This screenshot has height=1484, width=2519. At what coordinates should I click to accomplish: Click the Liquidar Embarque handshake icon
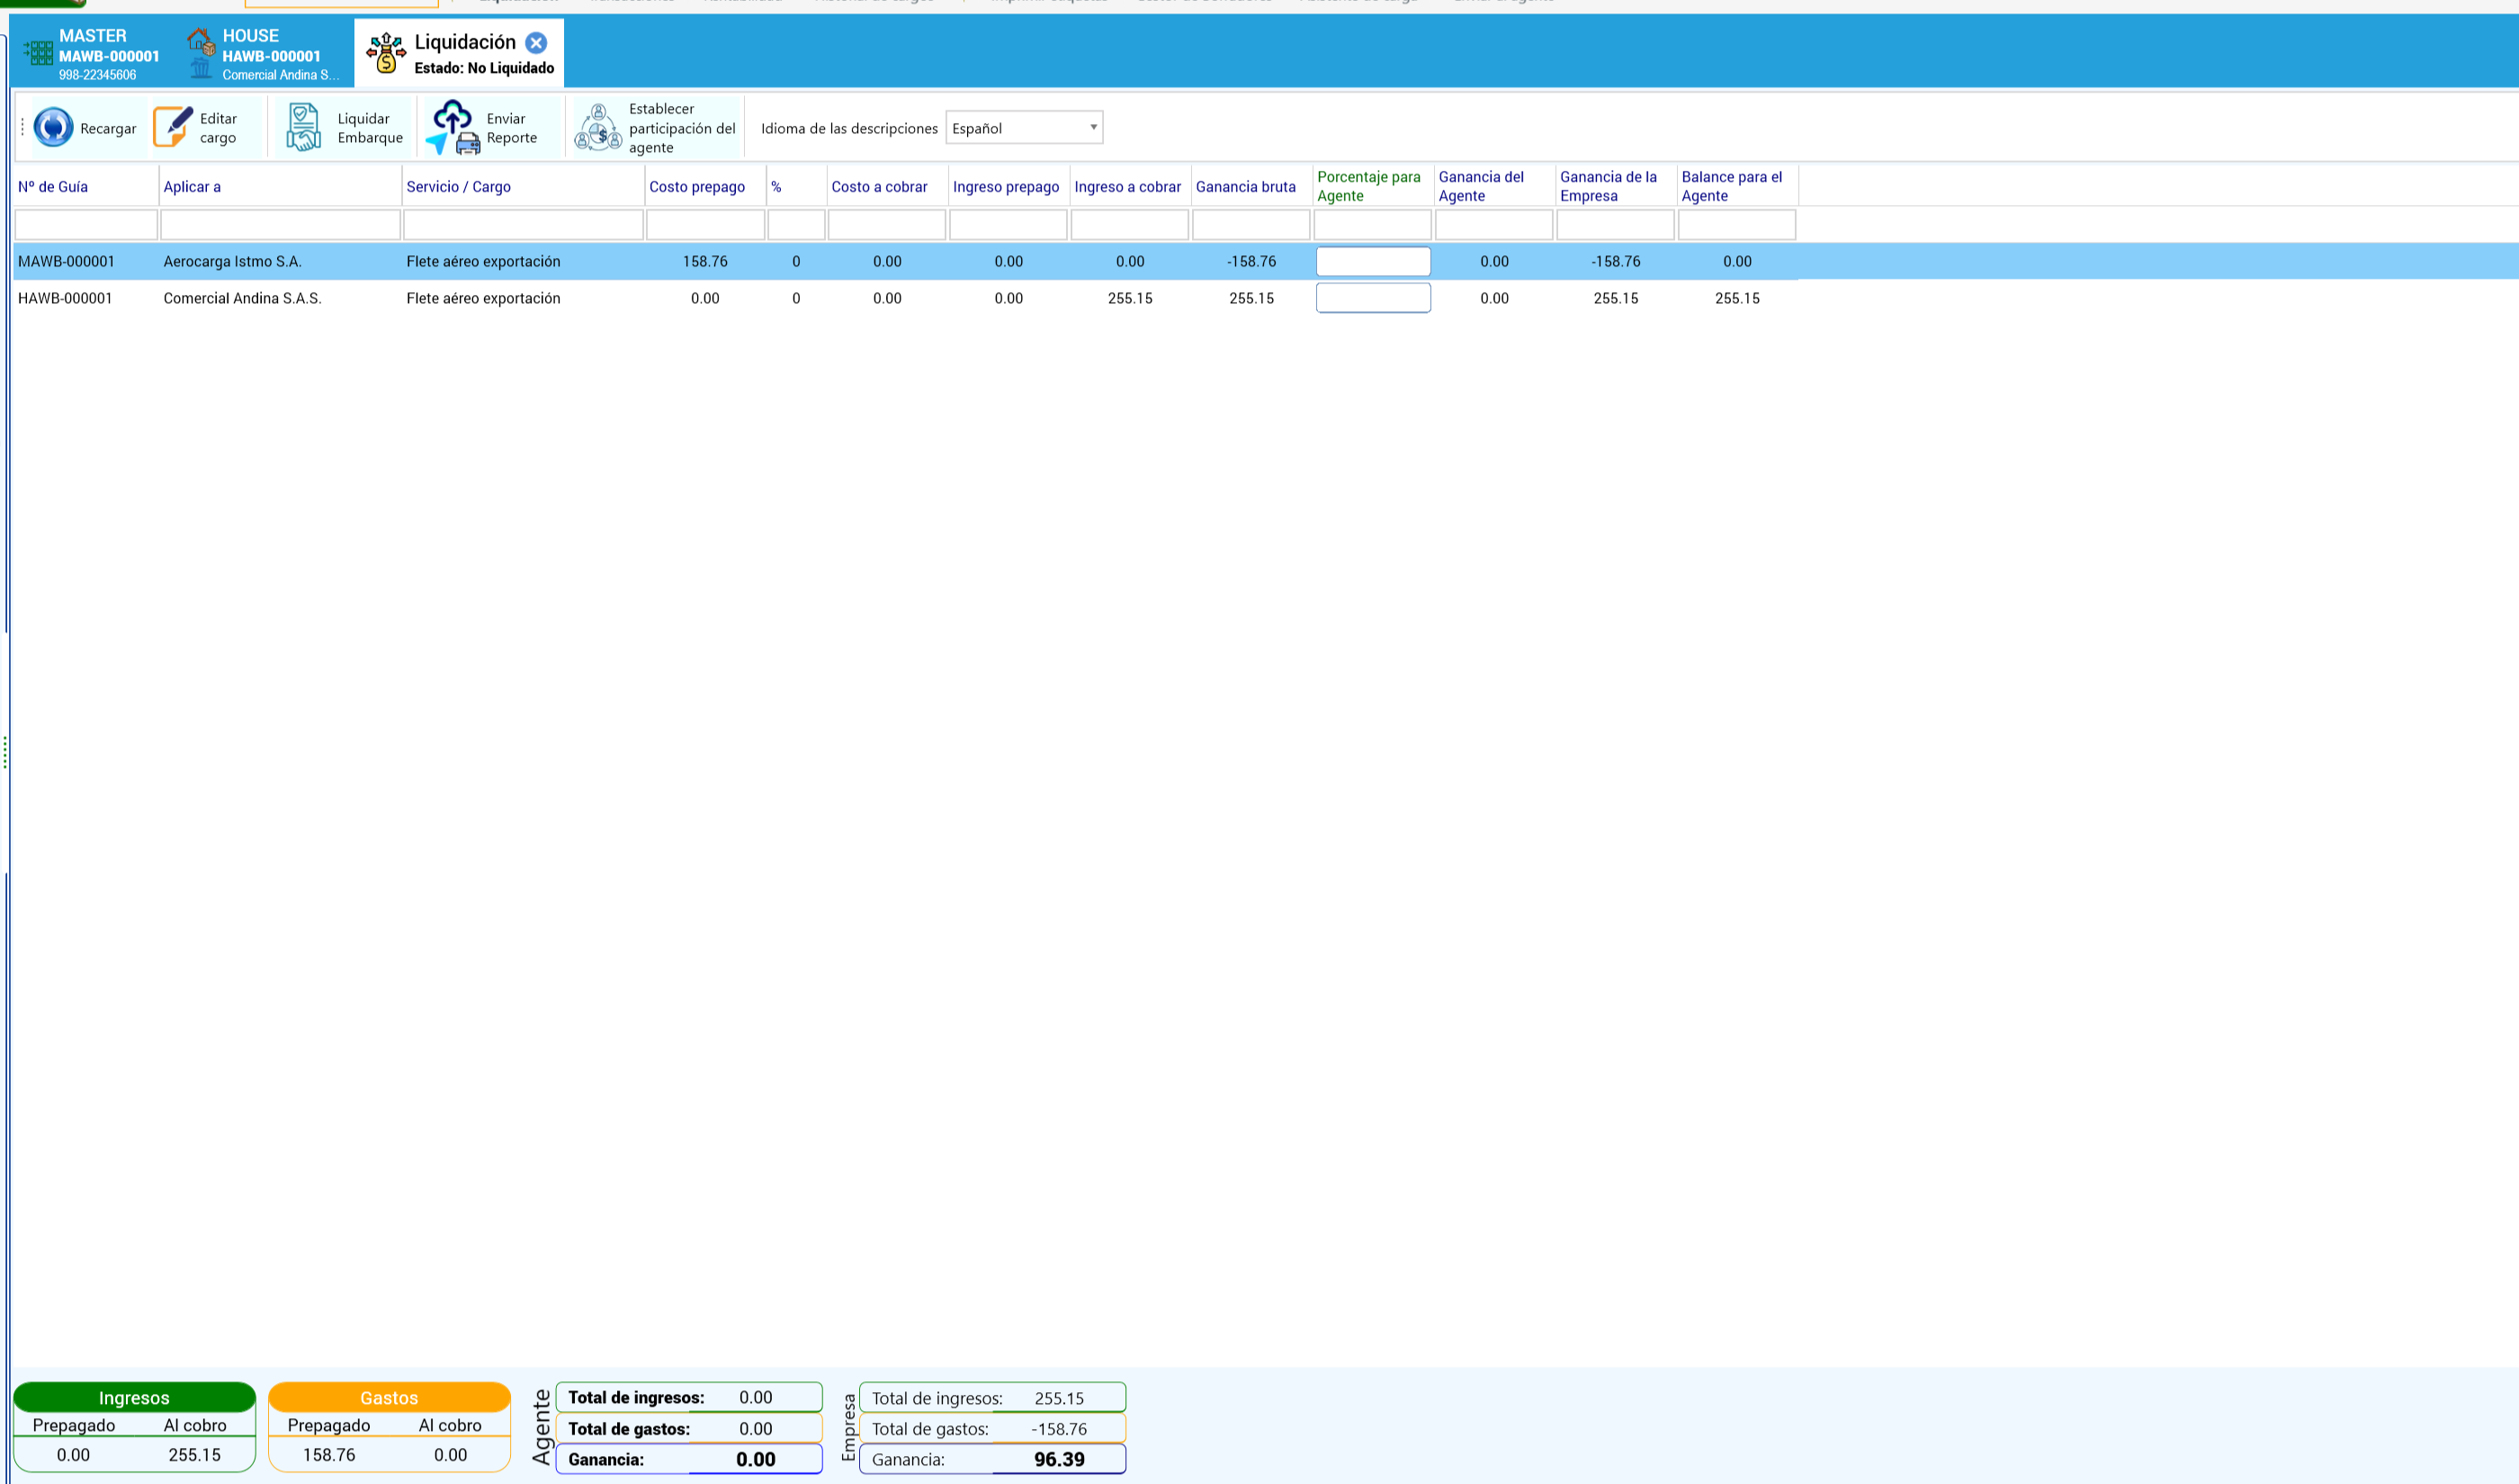(x=303, y=127)
